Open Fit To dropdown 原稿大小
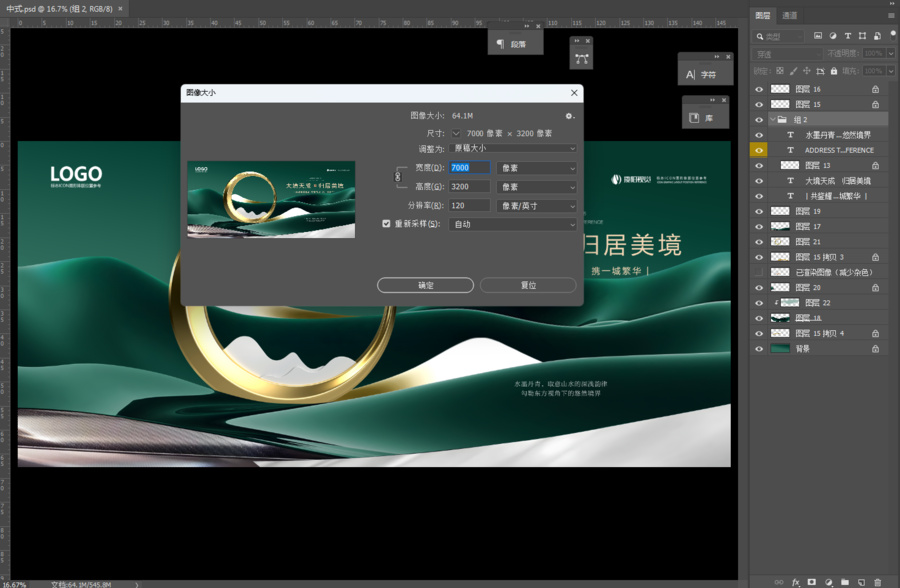Screen dimensions: 900x588 513,148
